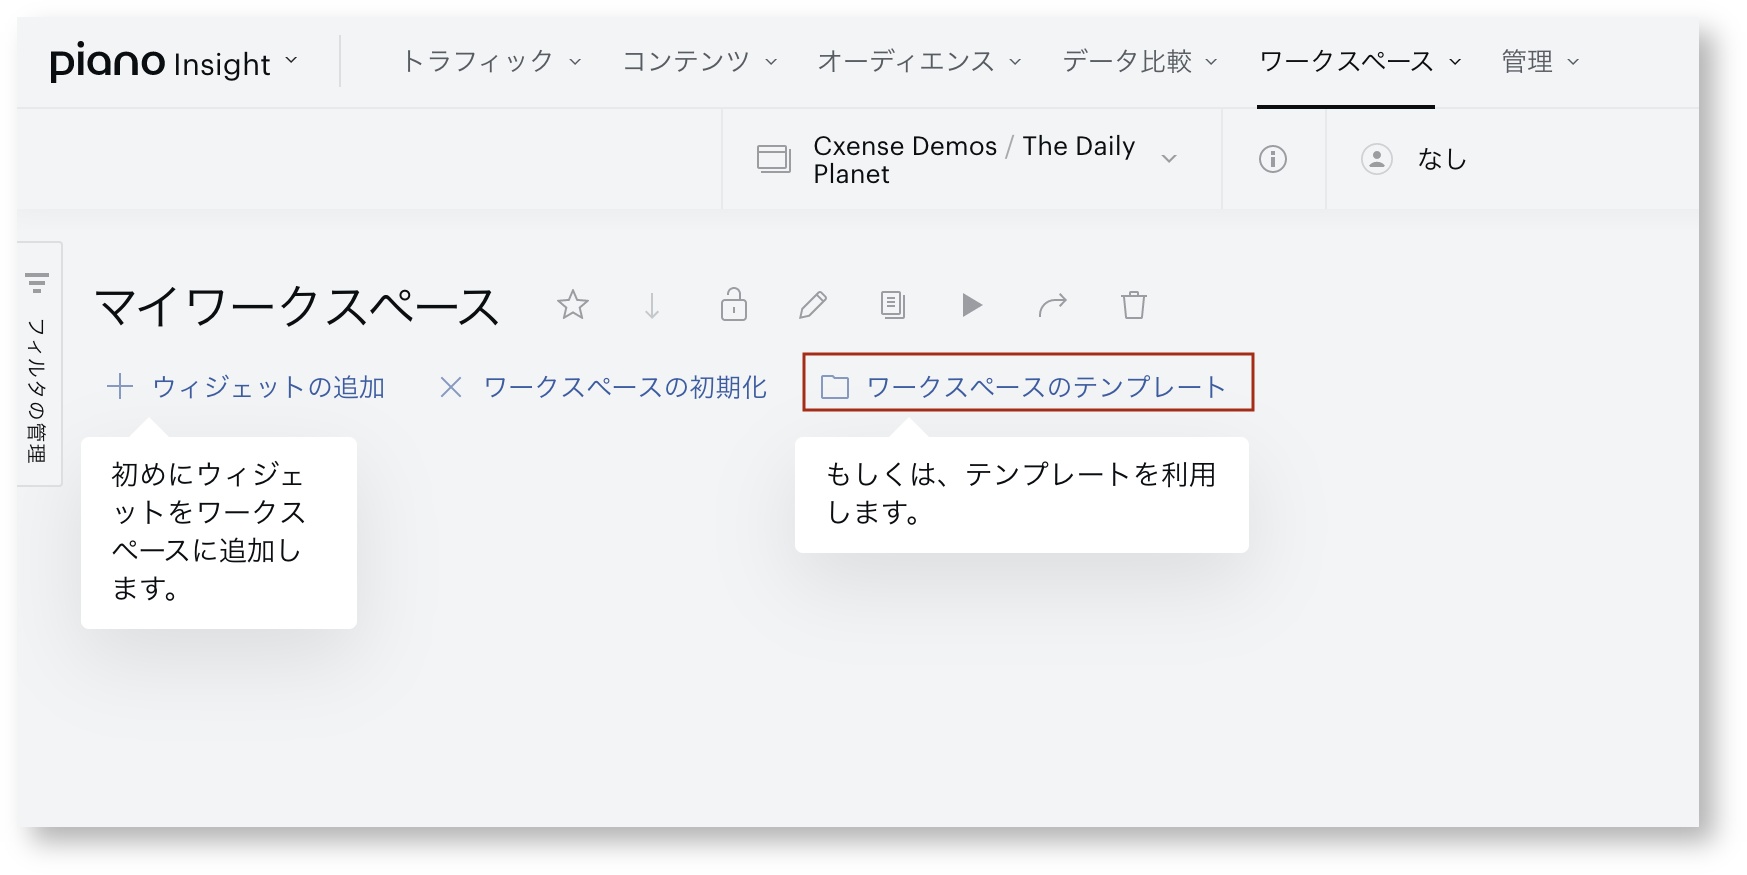Click ワークスペースの初期化 link
This screenshot has height=875, width=1747.
click(x=604, y=387)
